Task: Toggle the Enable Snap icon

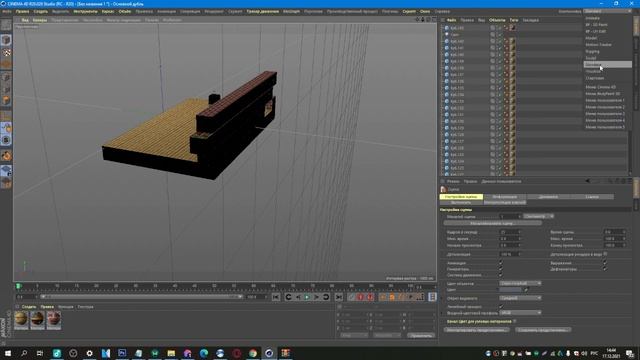Action: [6, 156]
